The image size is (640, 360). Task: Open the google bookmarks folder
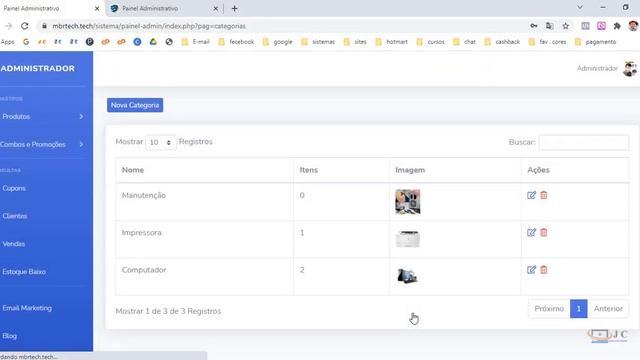278,42
